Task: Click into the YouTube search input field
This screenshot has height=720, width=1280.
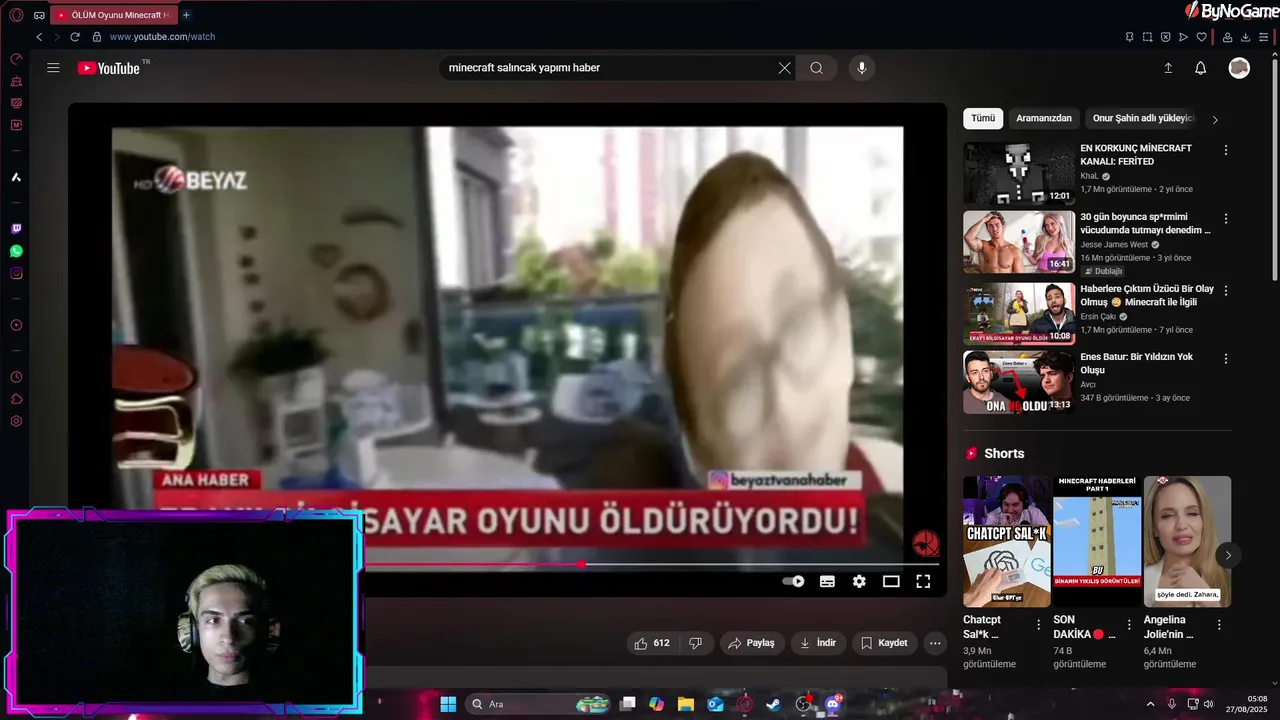Action: [x=608, y=68]
